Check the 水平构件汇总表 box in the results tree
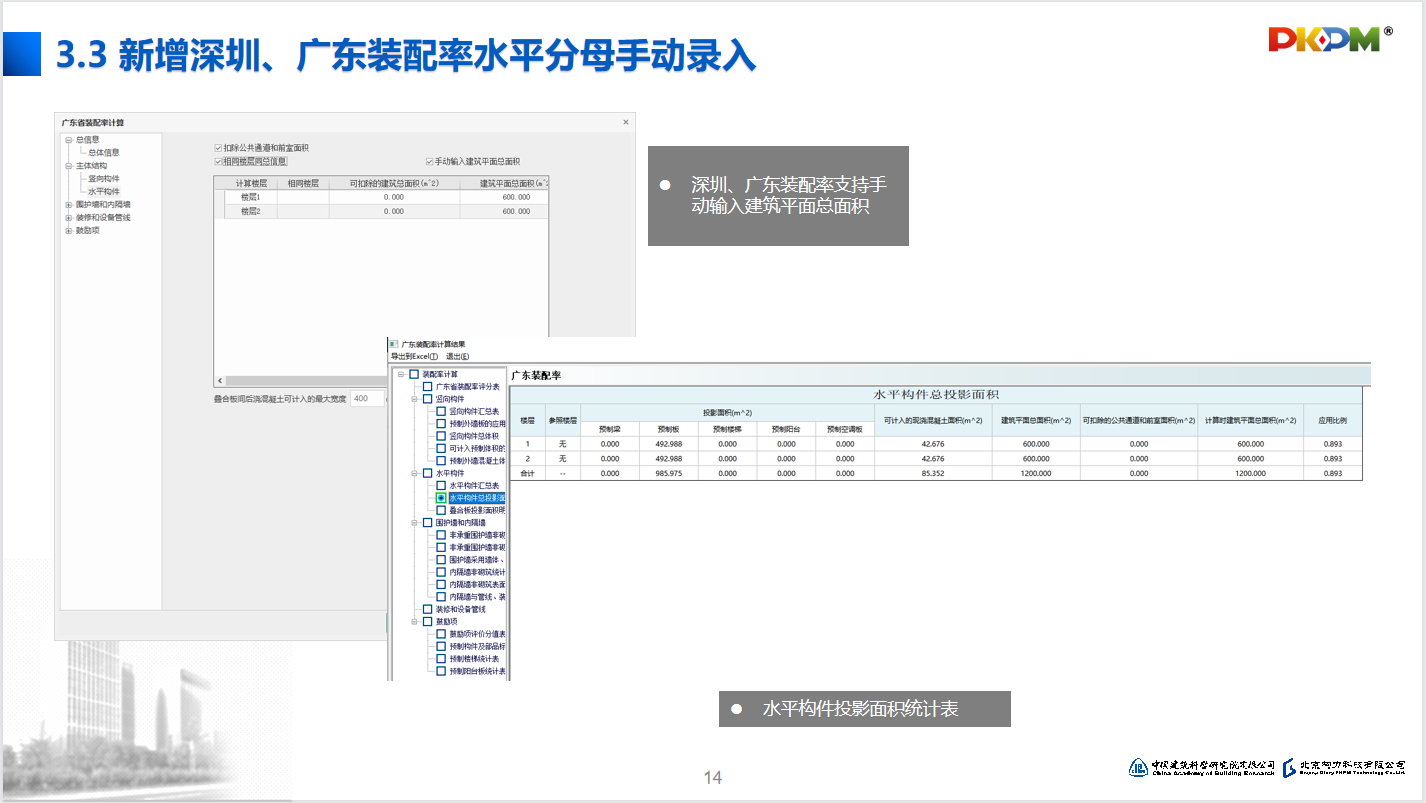Viewport: 1426px width, 803px height. 441,485
